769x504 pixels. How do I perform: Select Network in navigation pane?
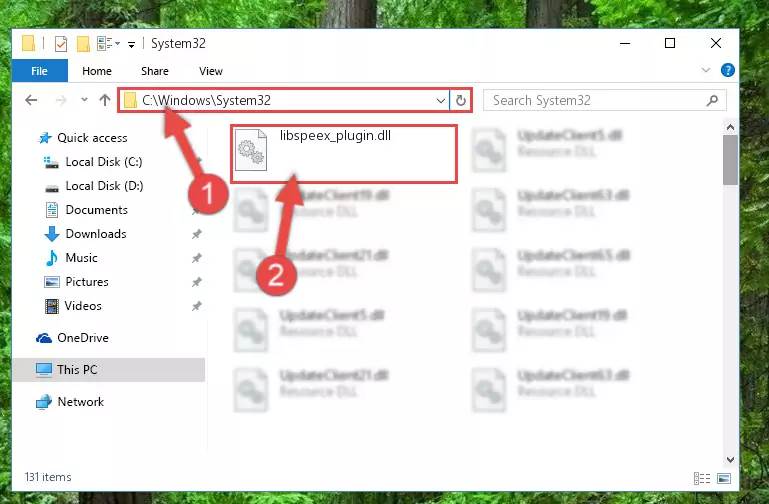coord(80,402)
